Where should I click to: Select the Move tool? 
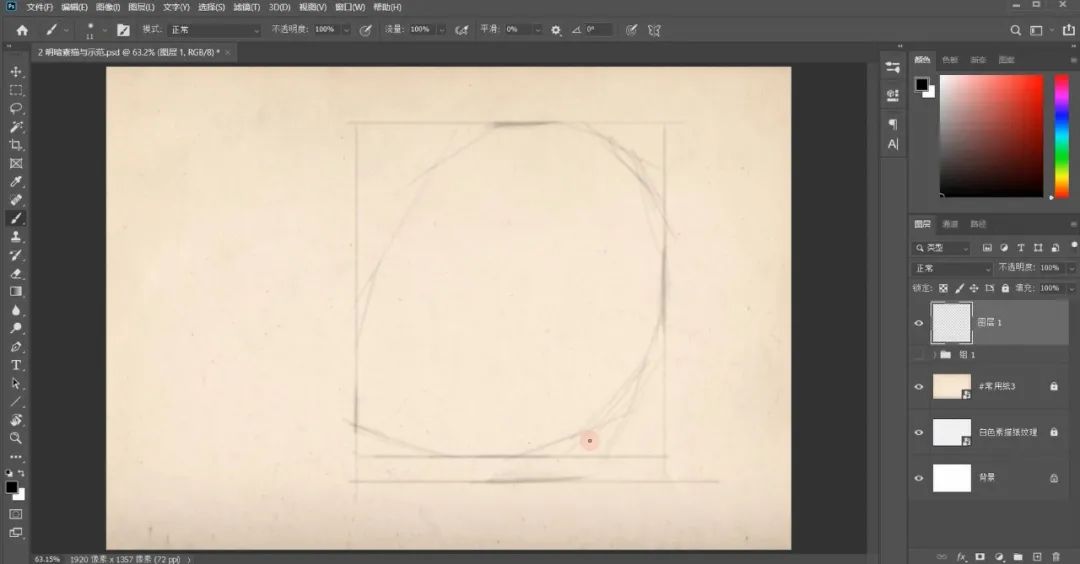click(16, 72)
